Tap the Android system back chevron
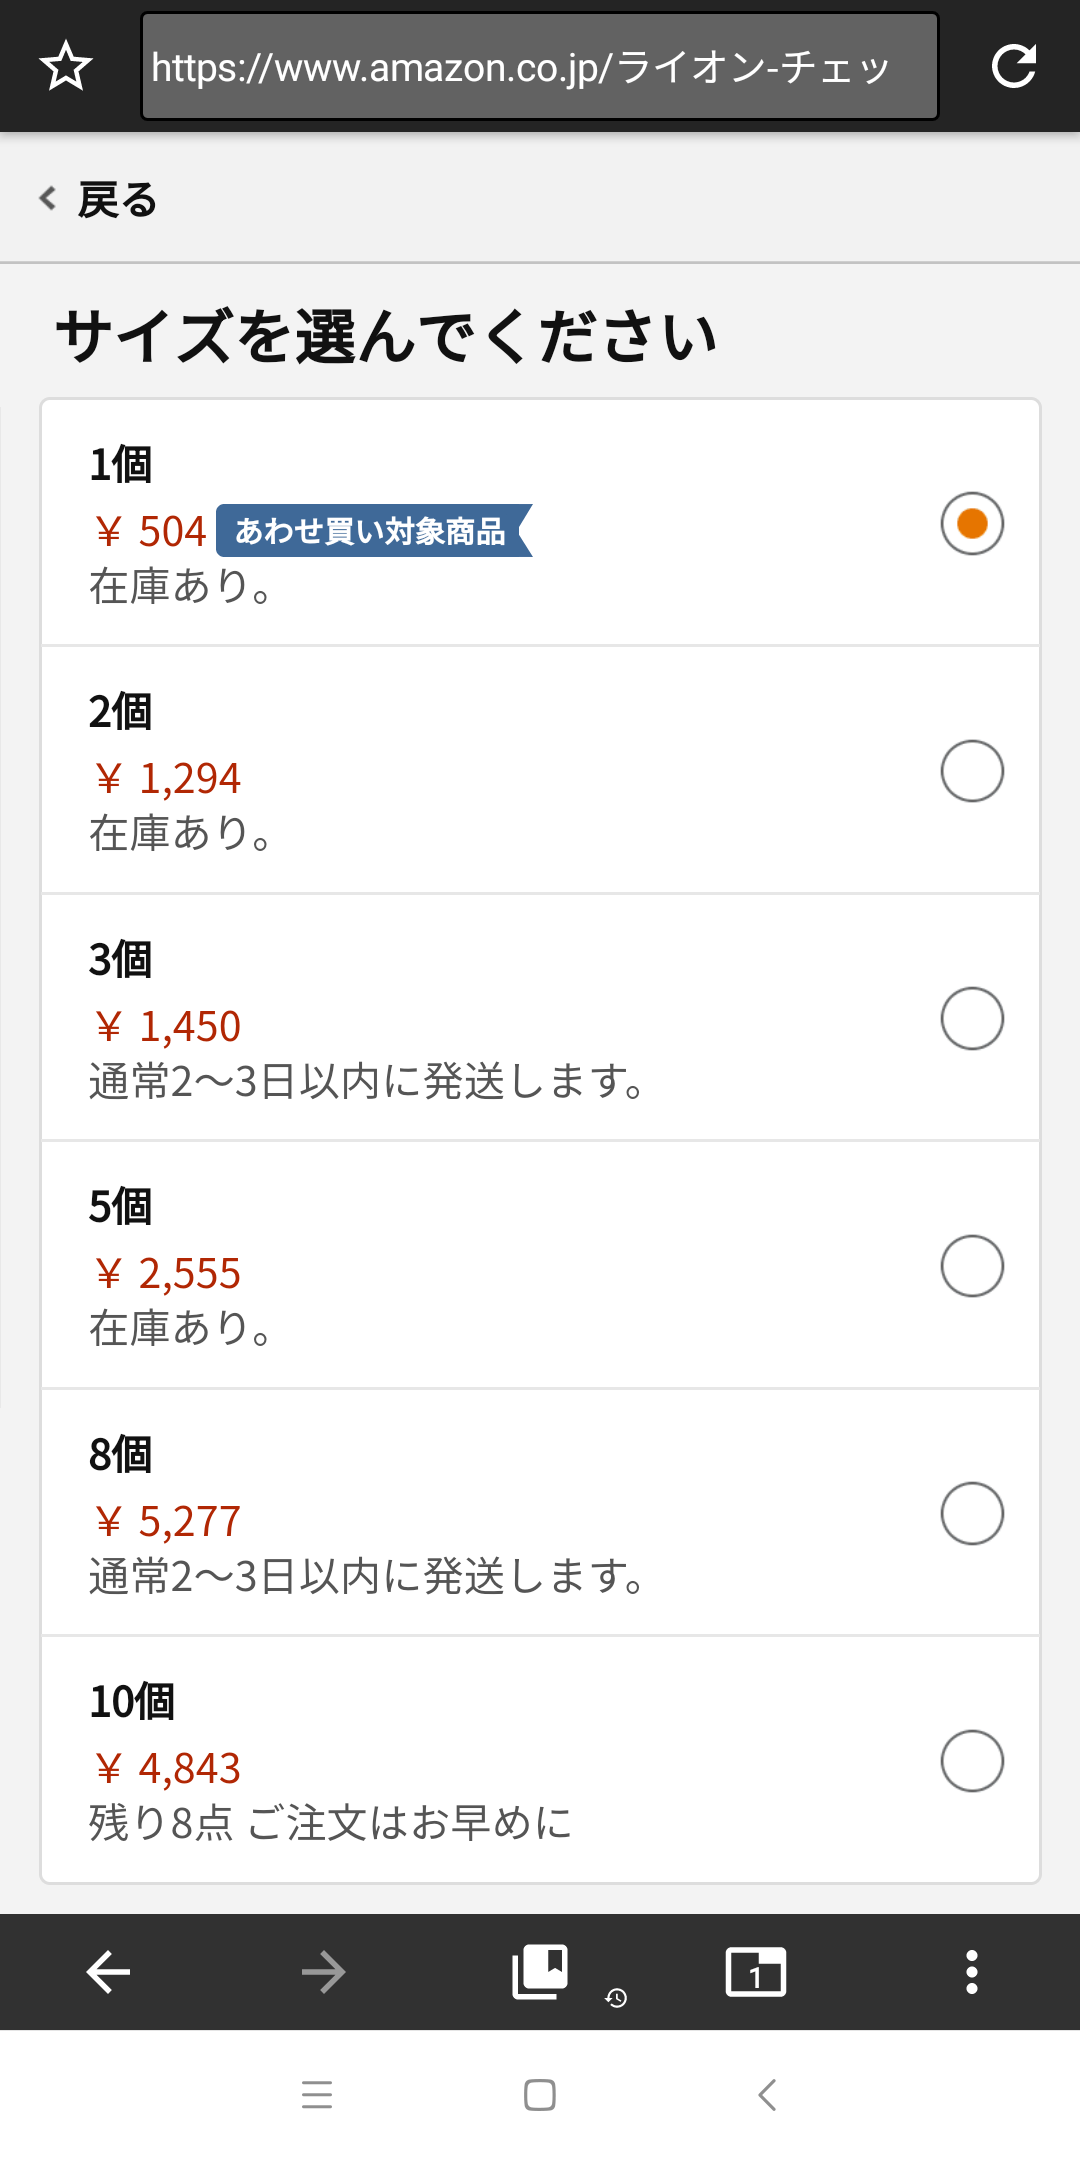Screen dimensions: 1080x2160 coord(767,2094)
